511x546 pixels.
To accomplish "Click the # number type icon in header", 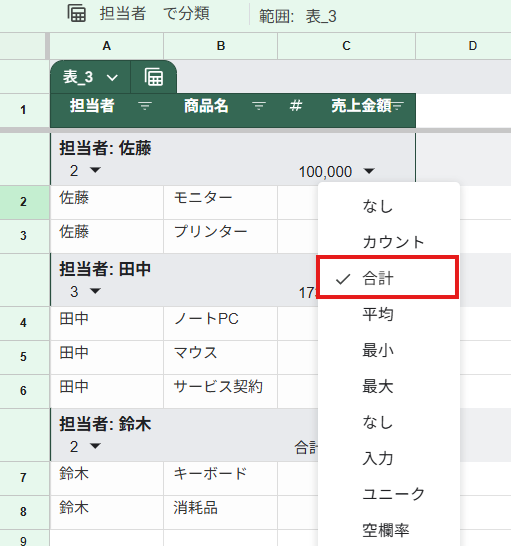I will pyautogui.click(x=296, y=106).
